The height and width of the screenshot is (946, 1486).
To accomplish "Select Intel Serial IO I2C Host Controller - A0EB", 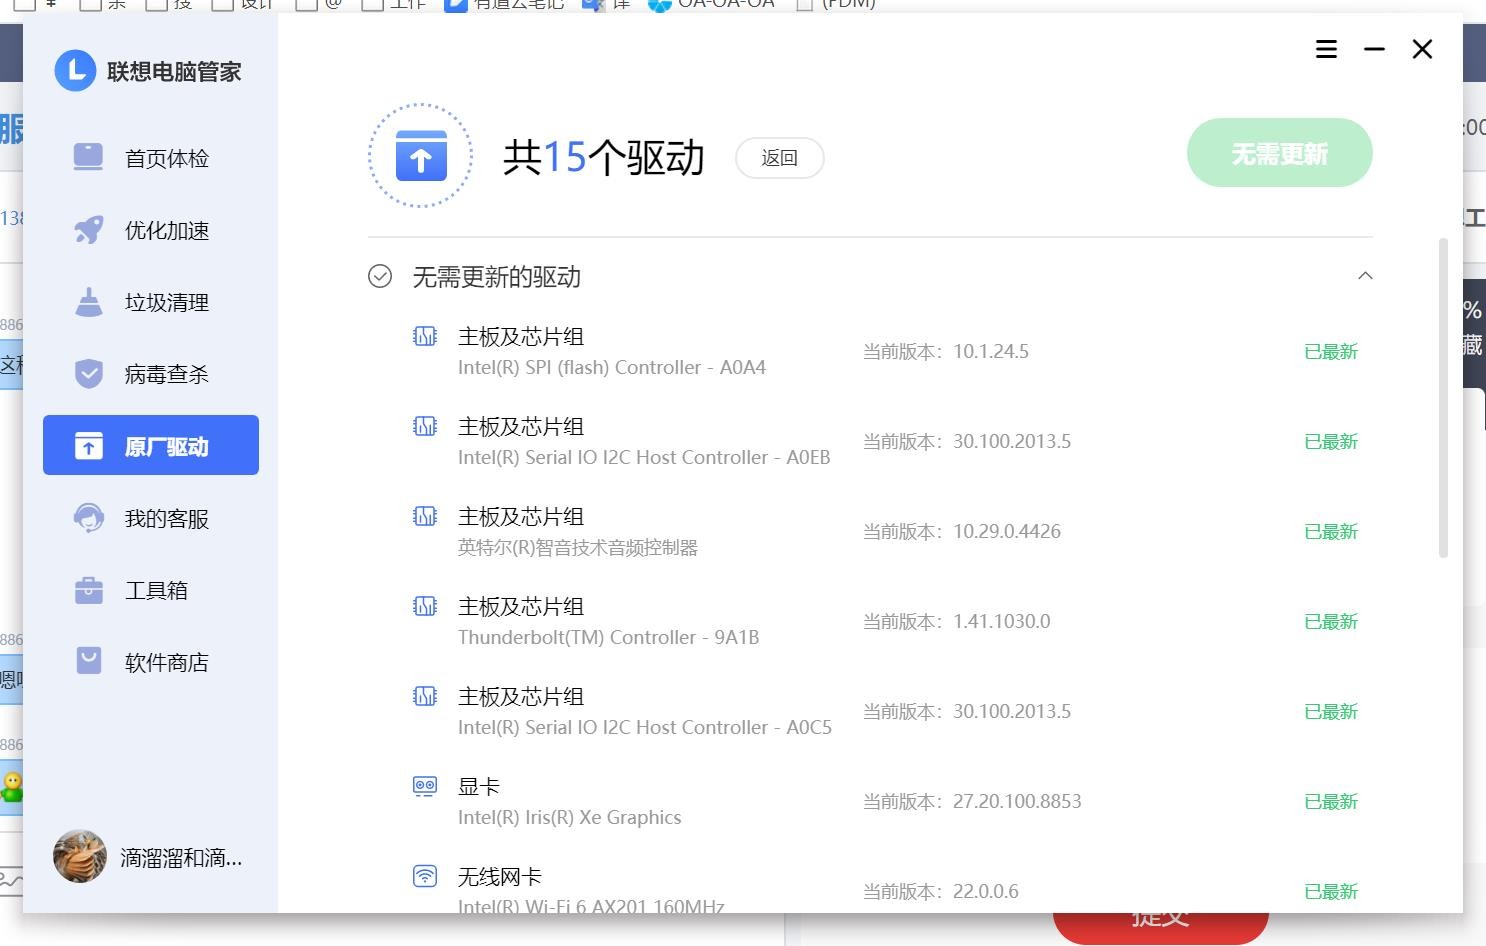I will [644, 457].
